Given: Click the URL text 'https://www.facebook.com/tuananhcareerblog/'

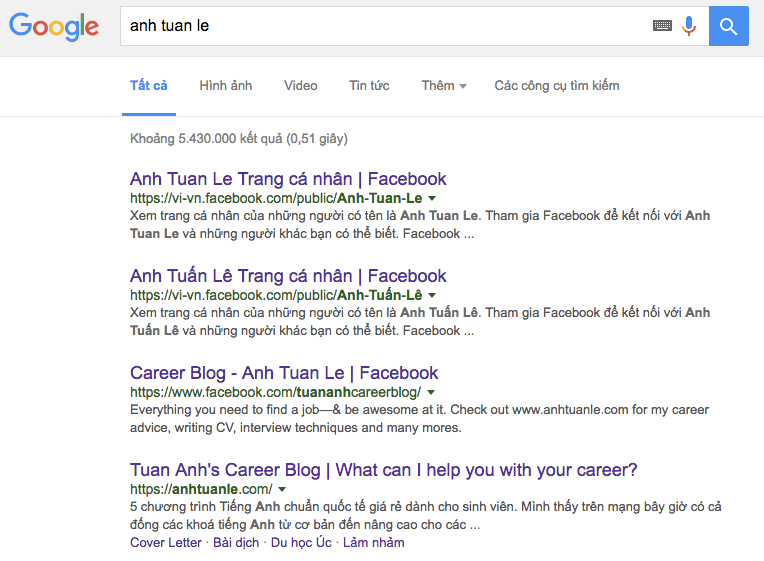Looking at the screenshot, I should 275,392.
